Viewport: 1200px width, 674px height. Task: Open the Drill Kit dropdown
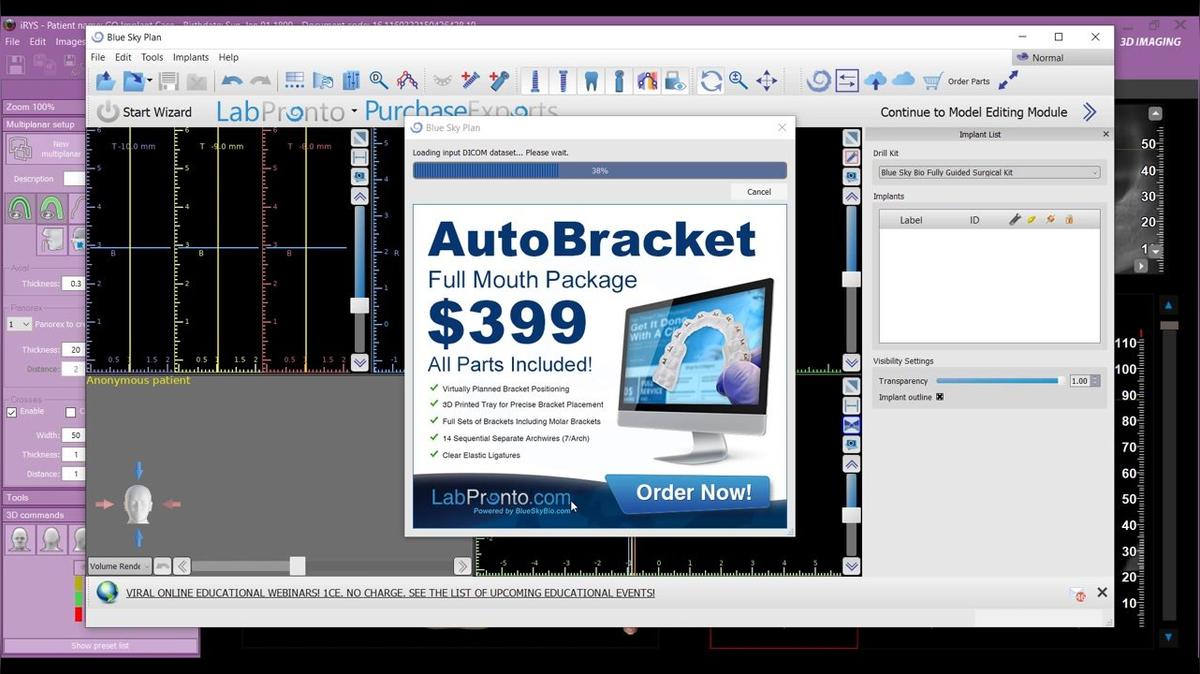[987, 173]
